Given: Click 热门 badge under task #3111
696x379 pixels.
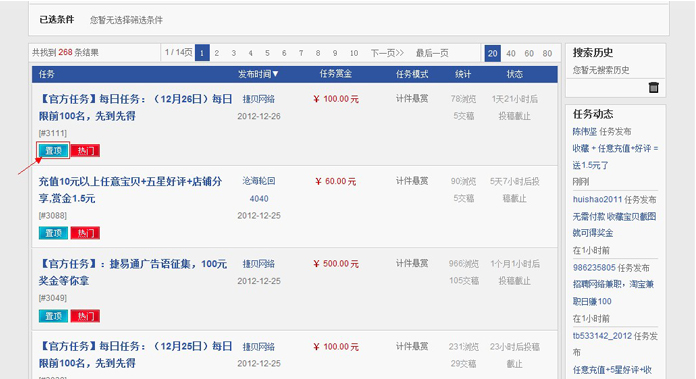Looking at the screenshot, I should 85,150.
